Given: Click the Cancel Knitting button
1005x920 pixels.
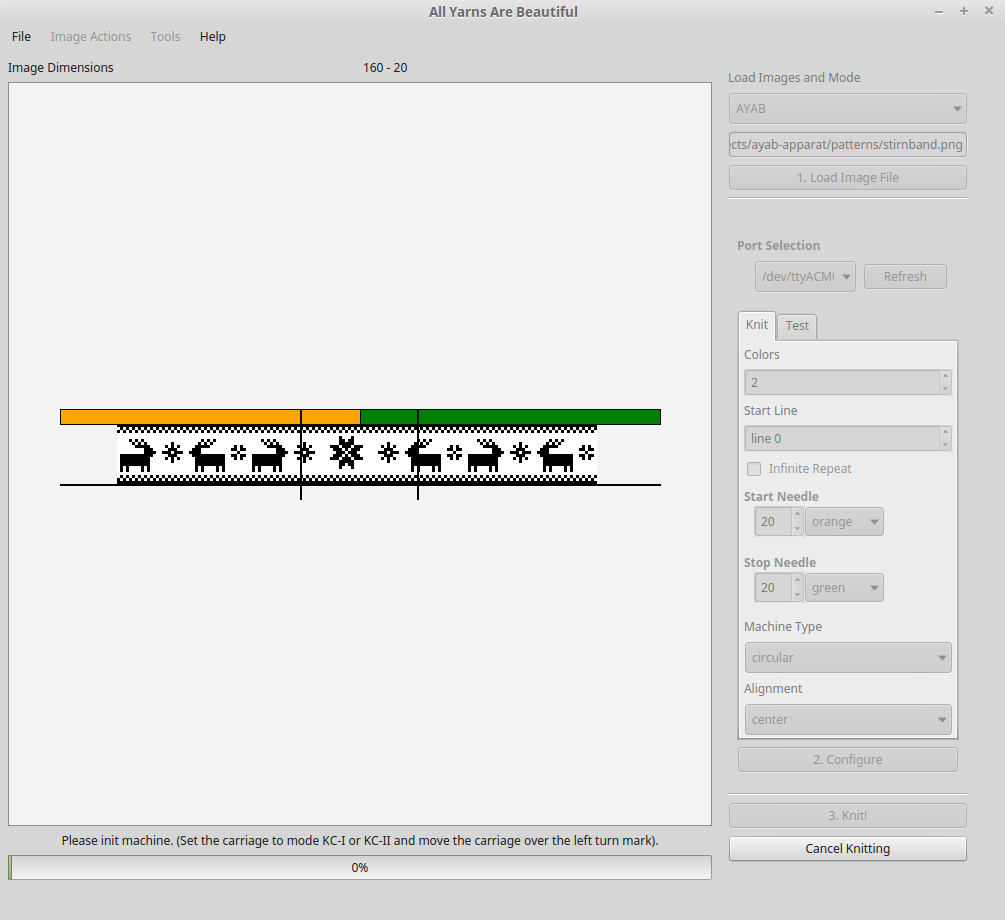Looking at the screenshot, I should [x=847, y=849].
